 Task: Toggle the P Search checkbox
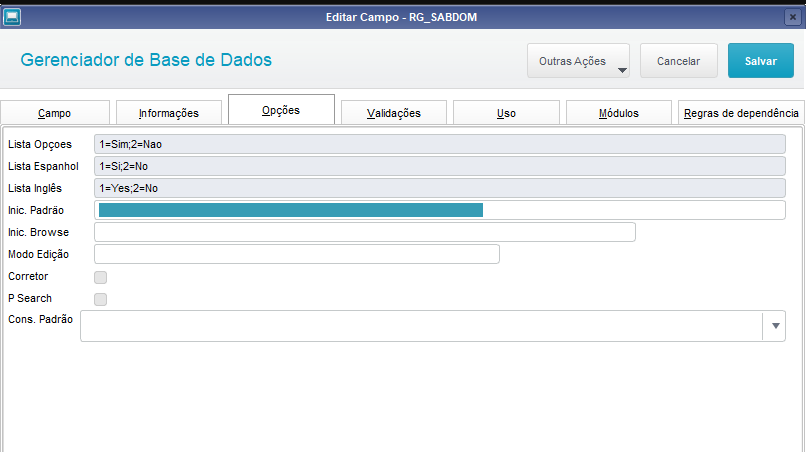100,299
